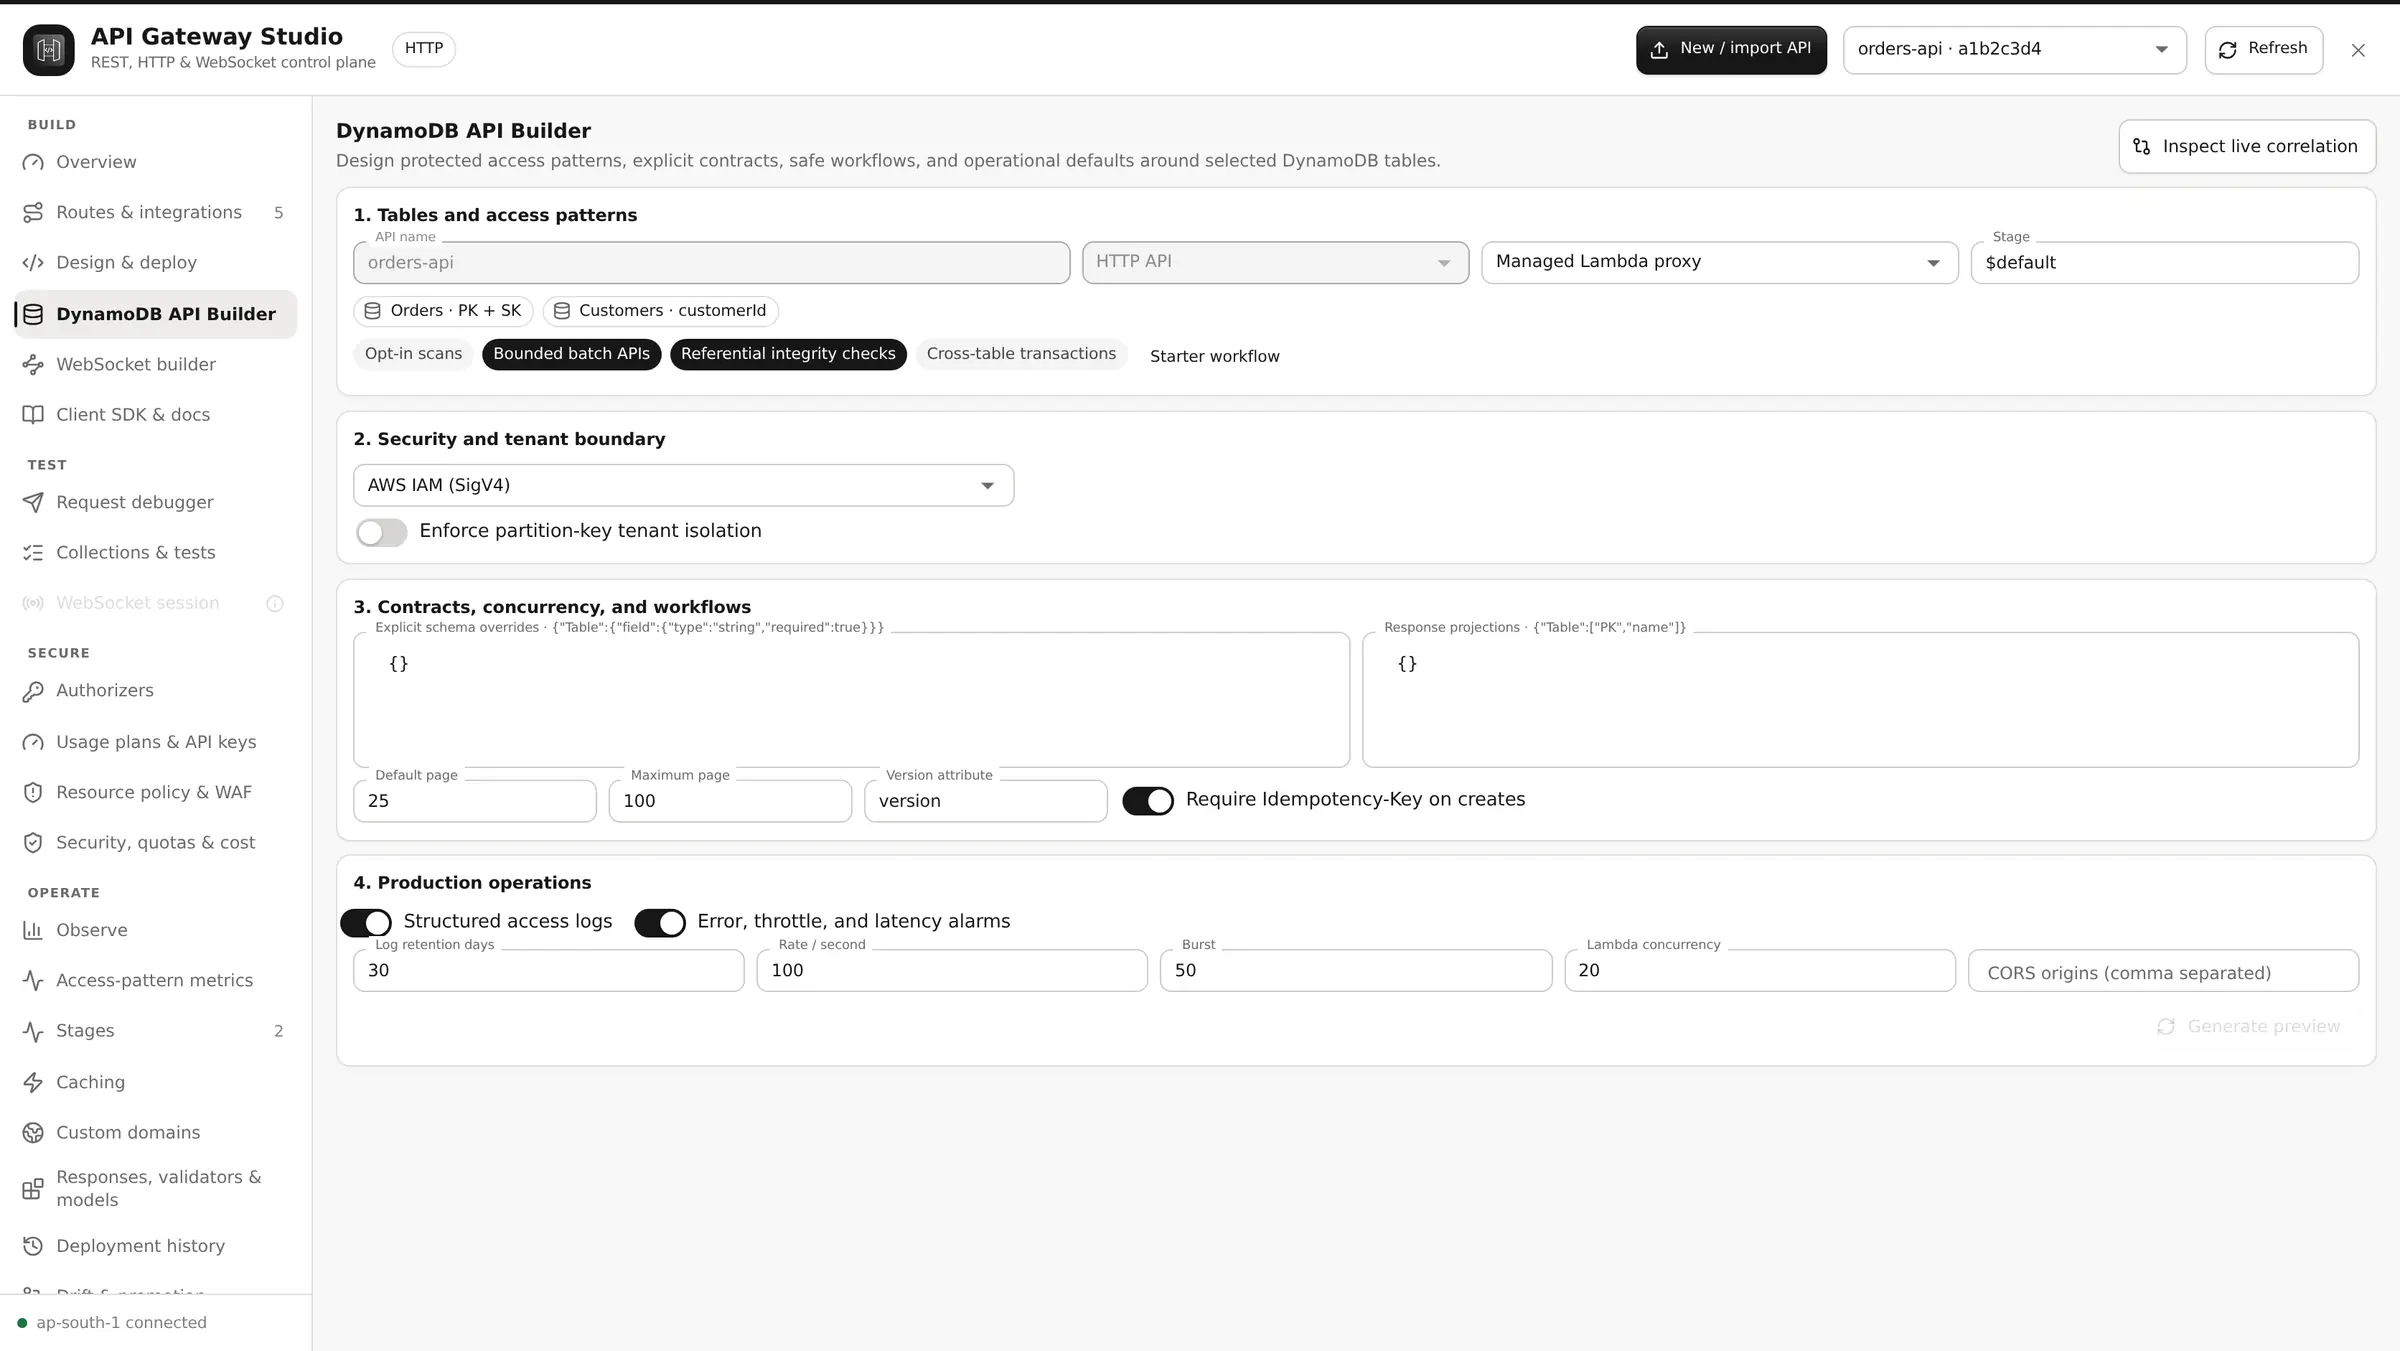
Task: Navigate to Access-pattern metrics
Action: point(156,980)
